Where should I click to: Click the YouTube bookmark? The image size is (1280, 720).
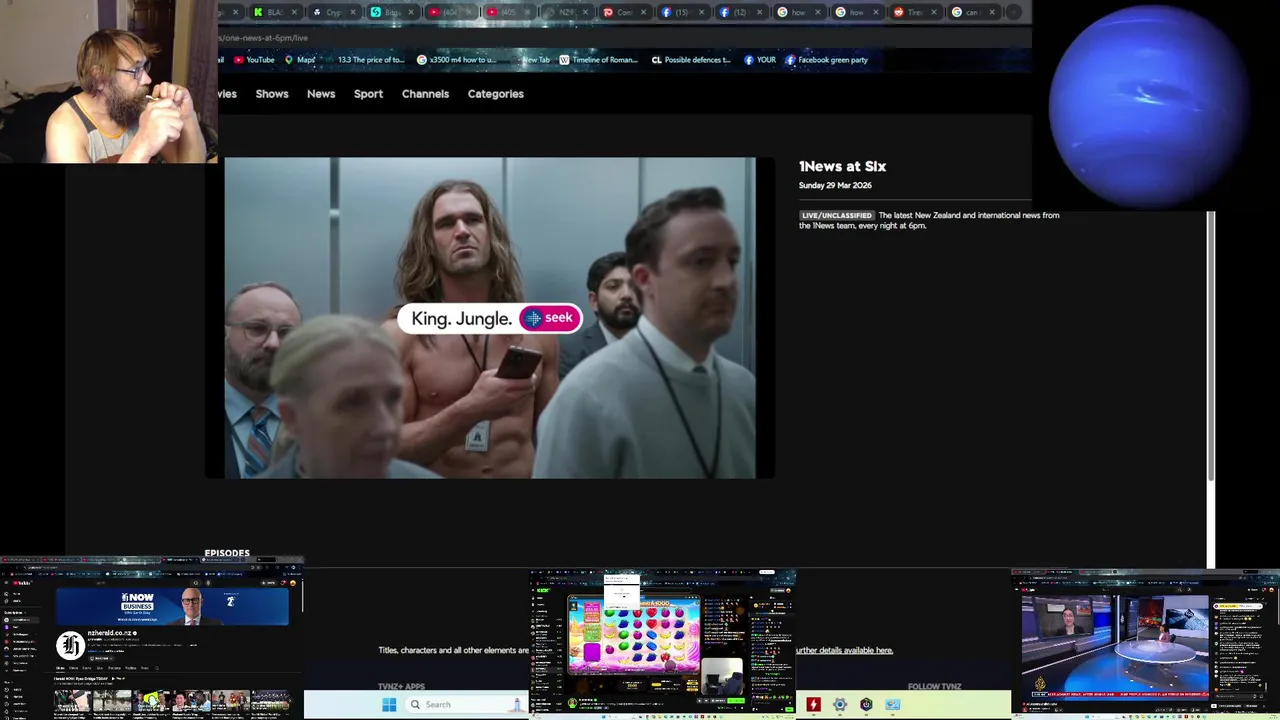click(254, 60)
